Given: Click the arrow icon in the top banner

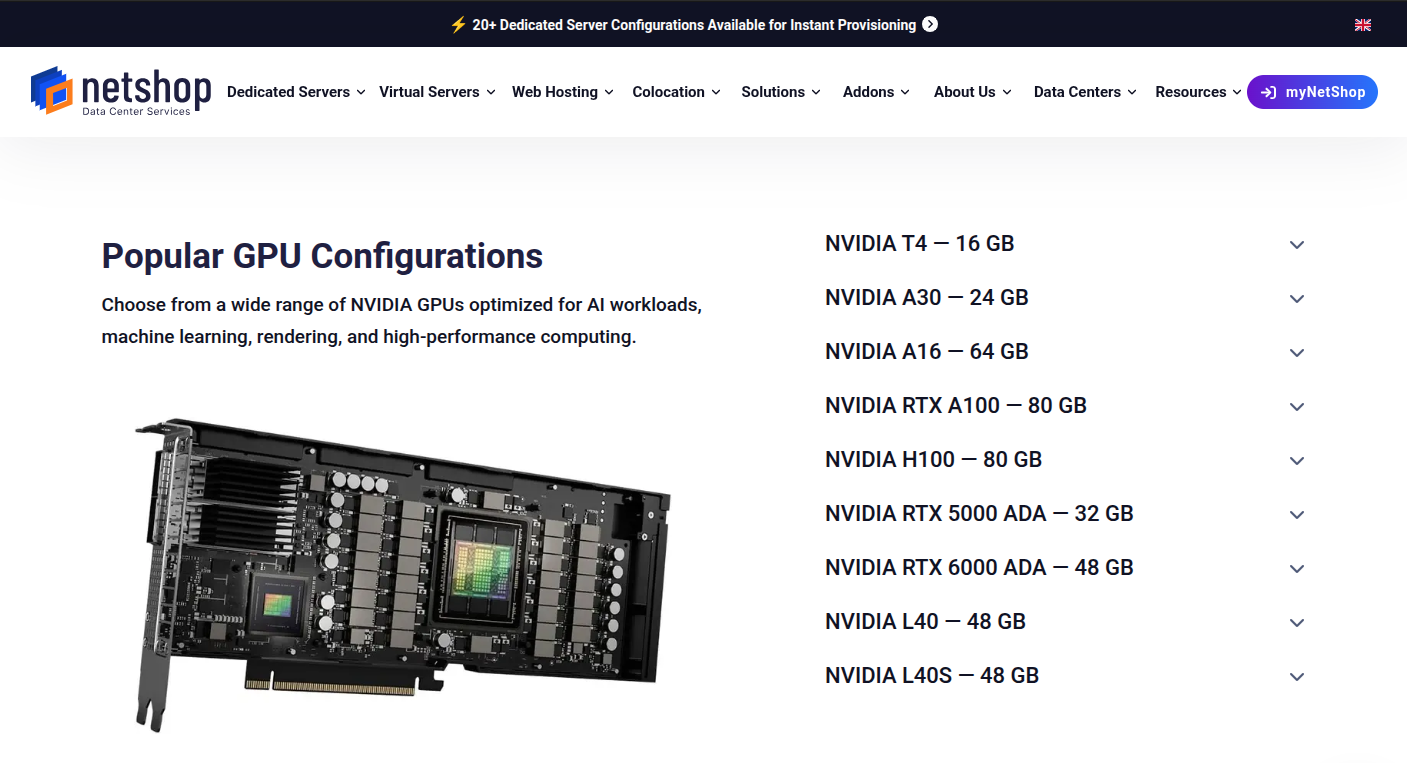Looking at the screenshot, I should point(930,24).
